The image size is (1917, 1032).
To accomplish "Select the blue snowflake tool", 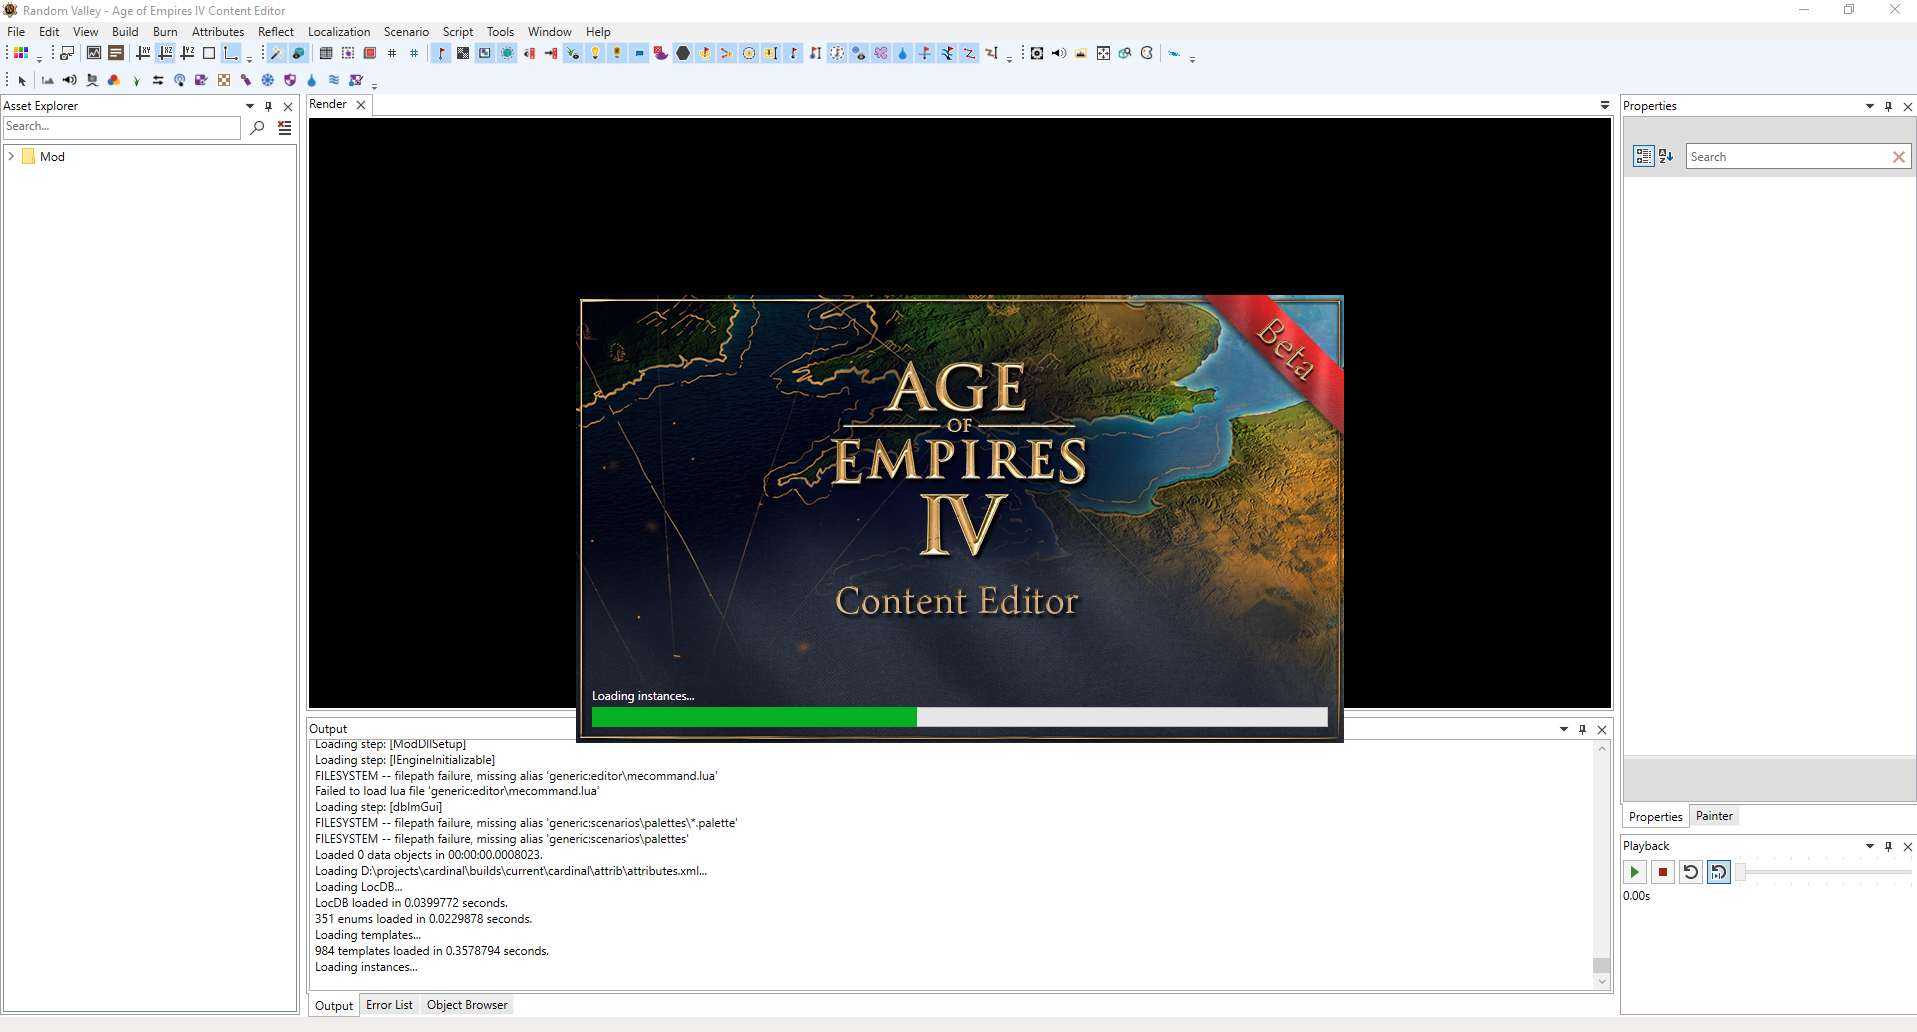I will click(x=268, y=81).
